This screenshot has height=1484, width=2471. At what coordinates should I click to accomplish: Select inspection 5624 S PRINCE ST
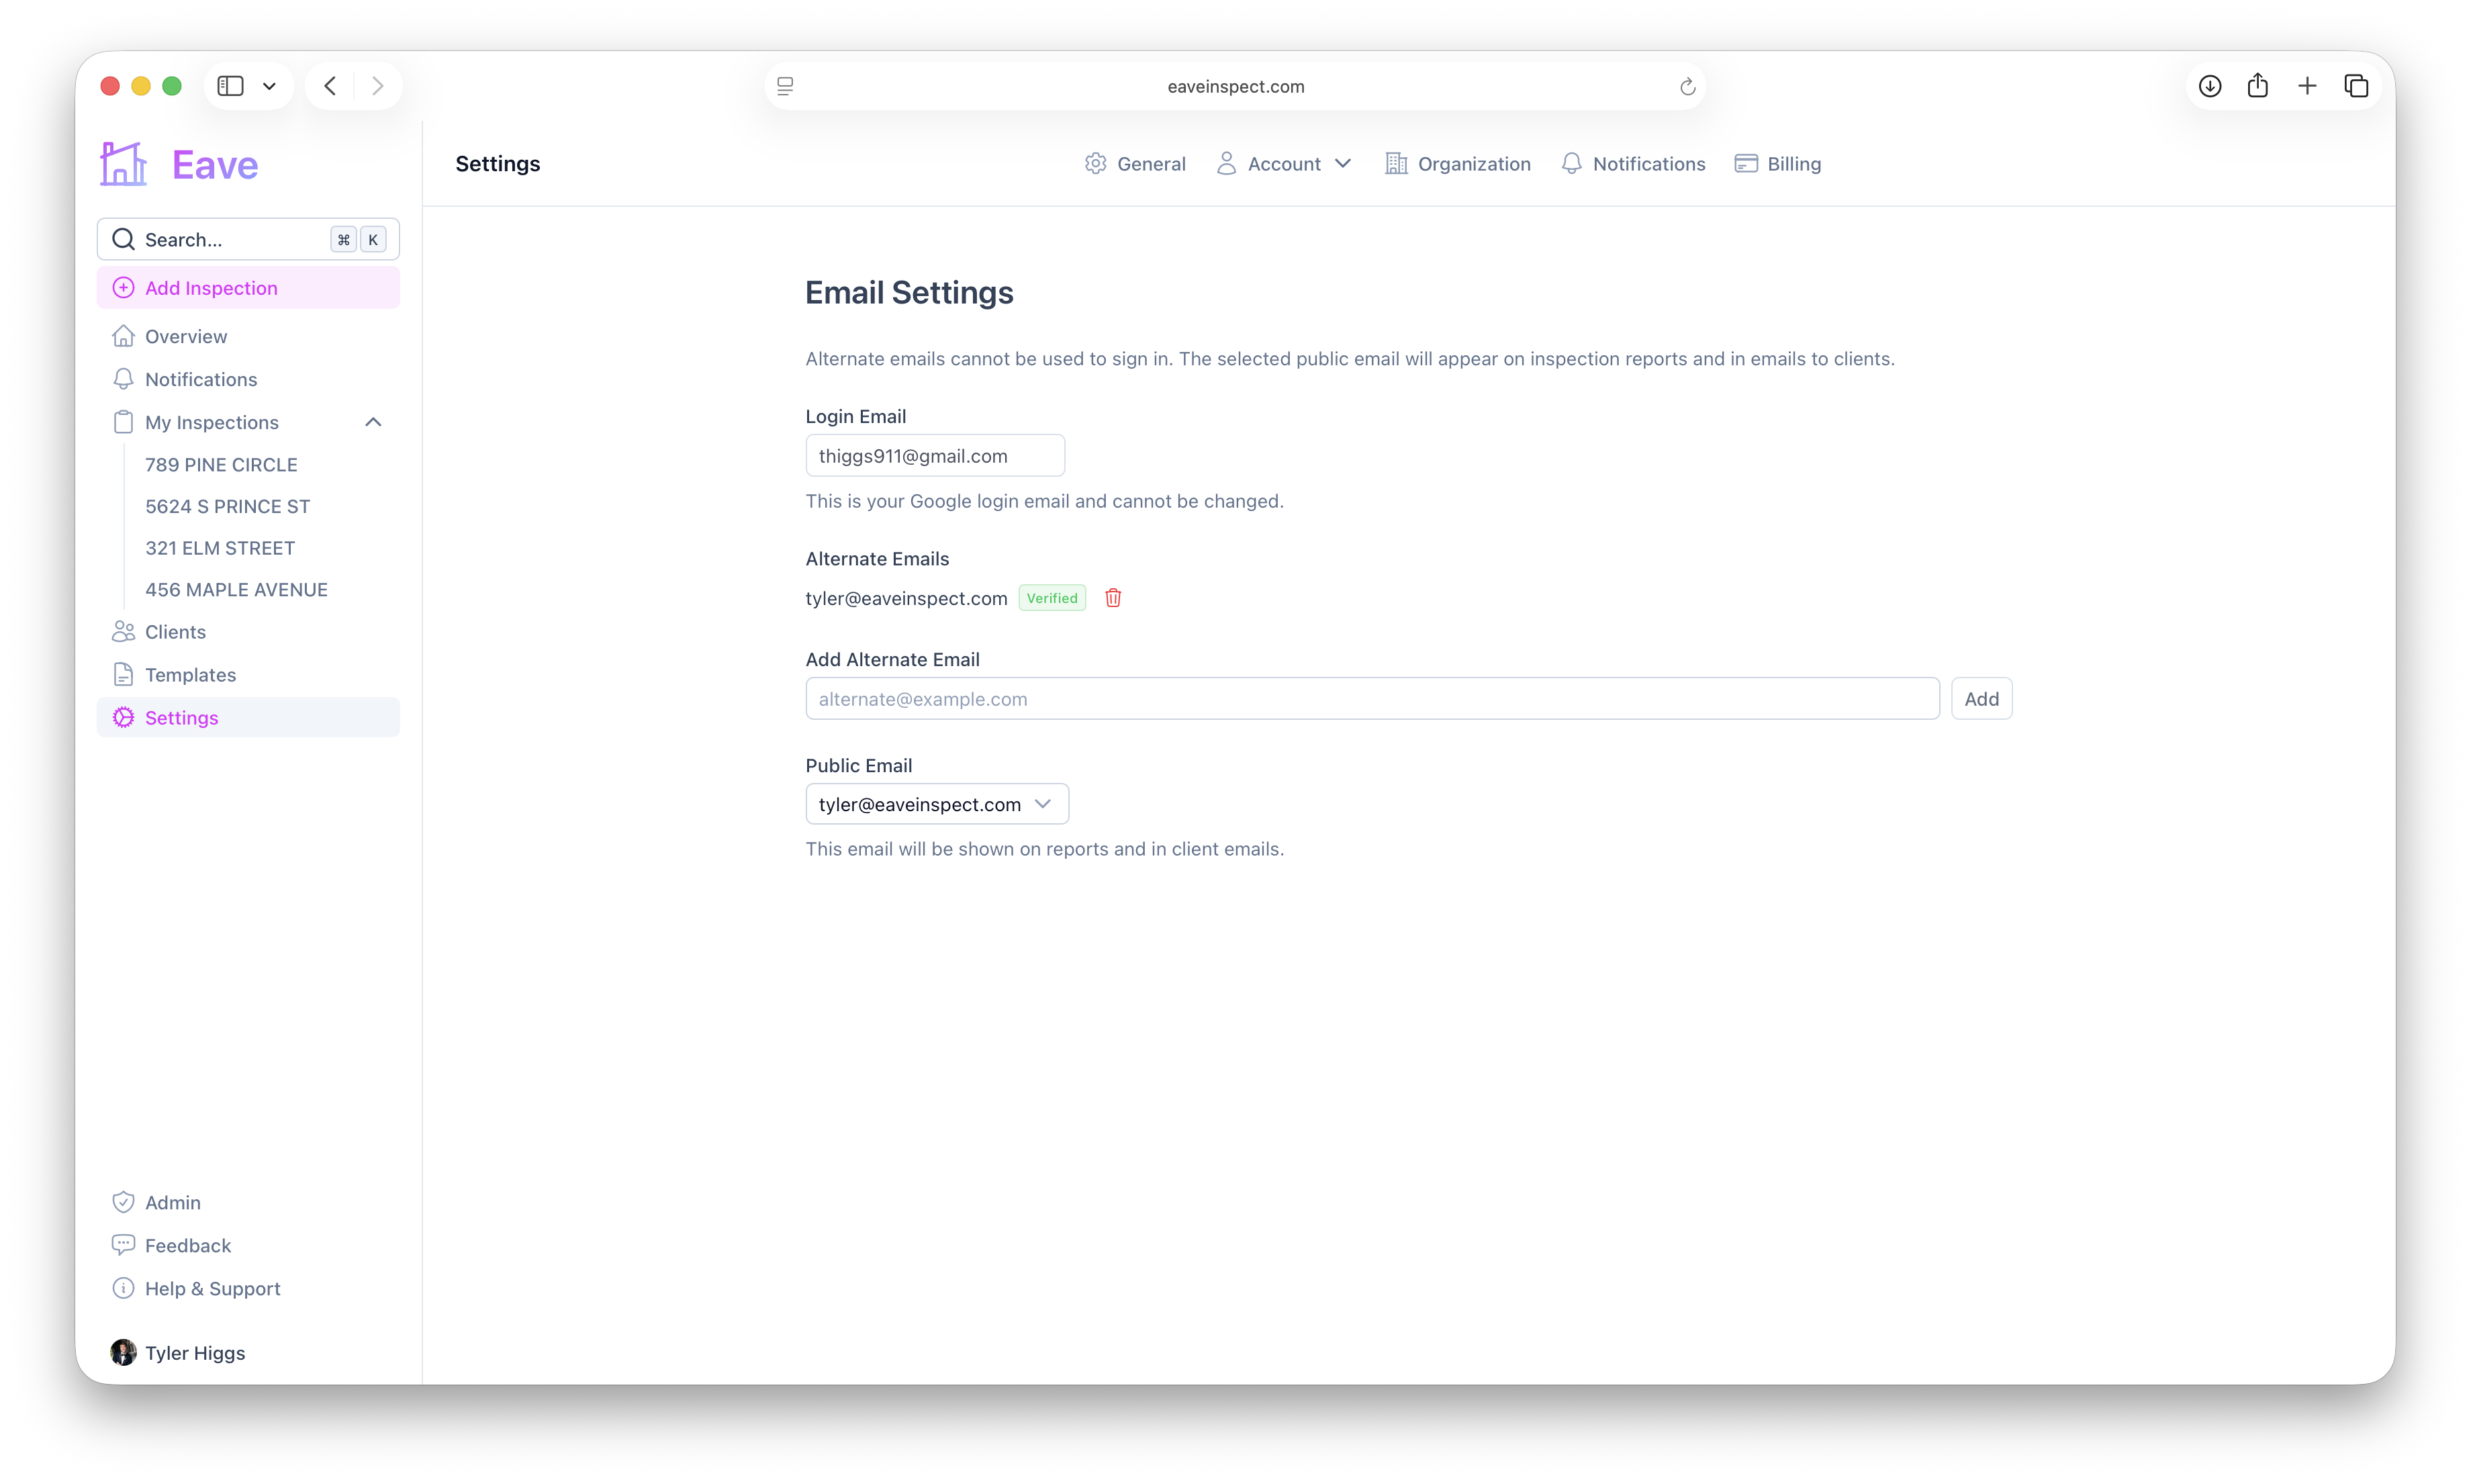(228, 506)
